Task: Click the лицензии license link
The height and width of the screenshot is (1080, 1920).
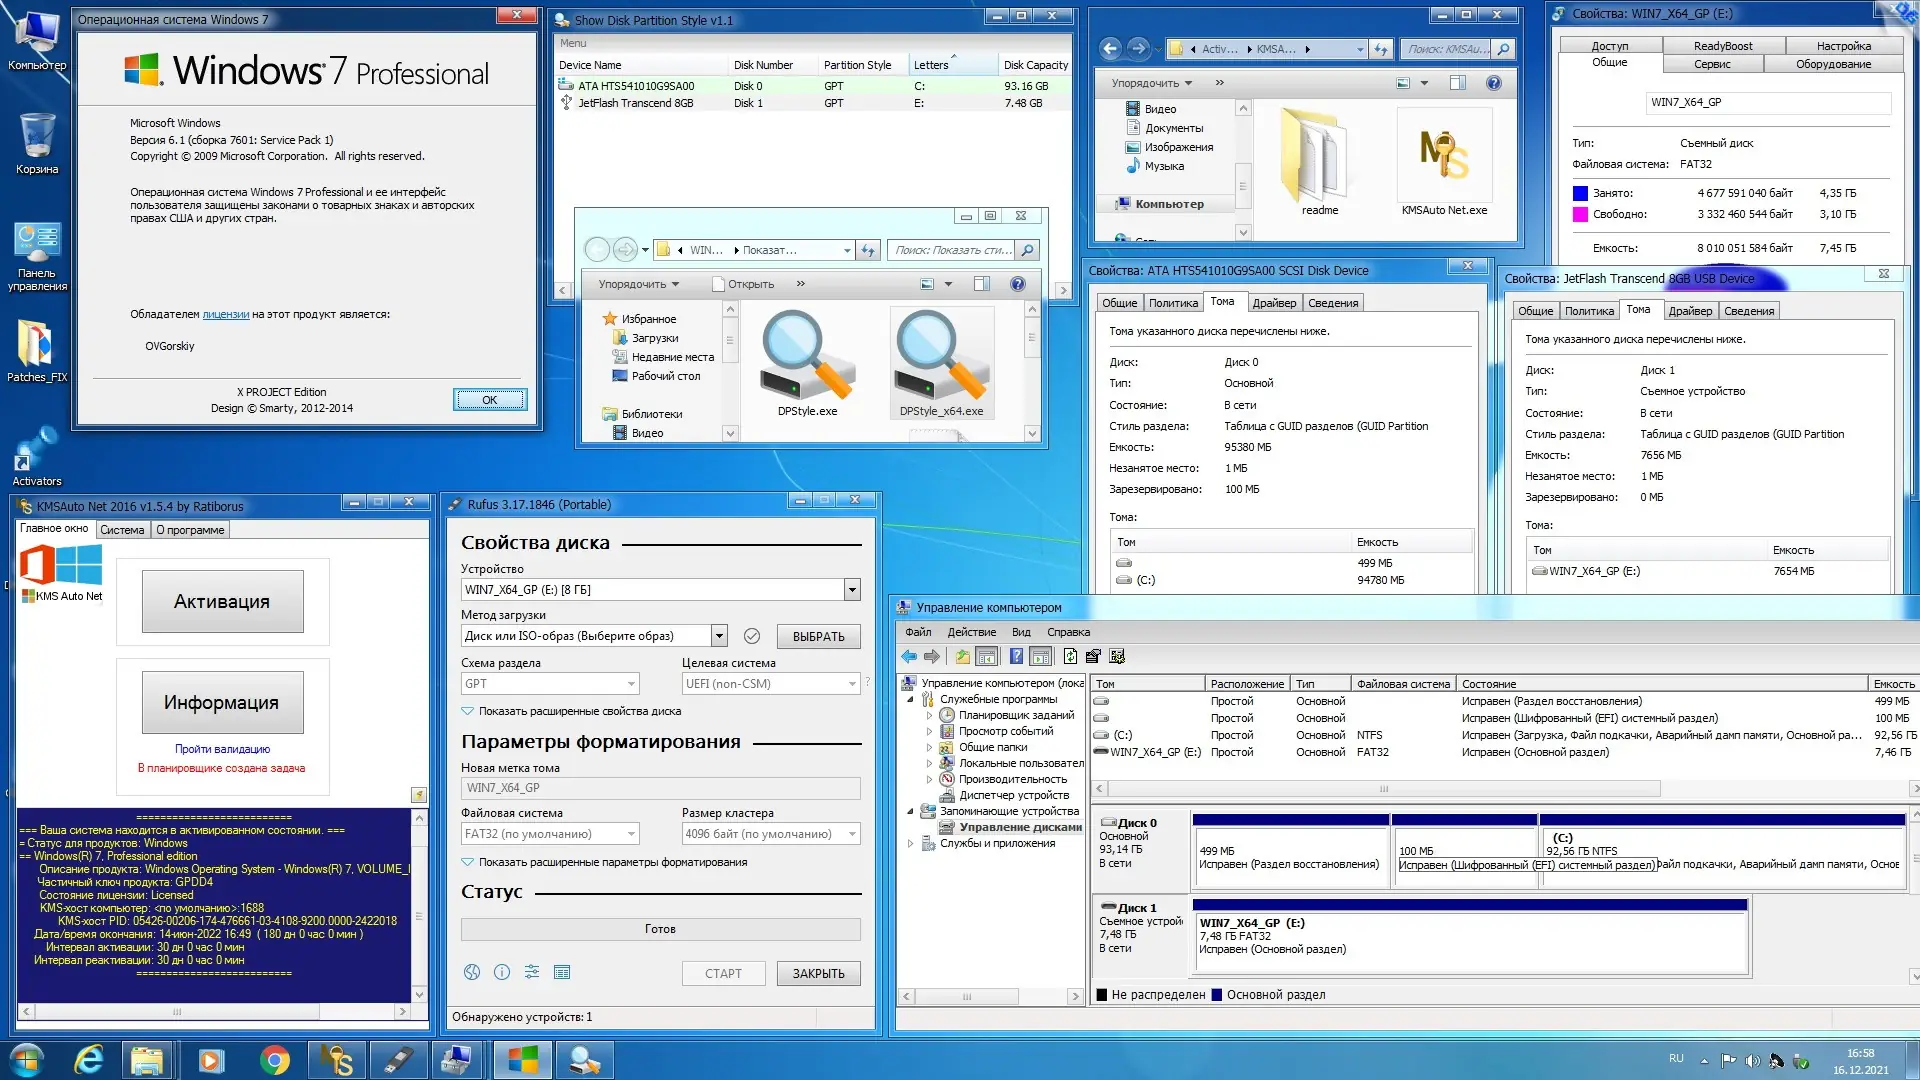Action: [226, 314]
